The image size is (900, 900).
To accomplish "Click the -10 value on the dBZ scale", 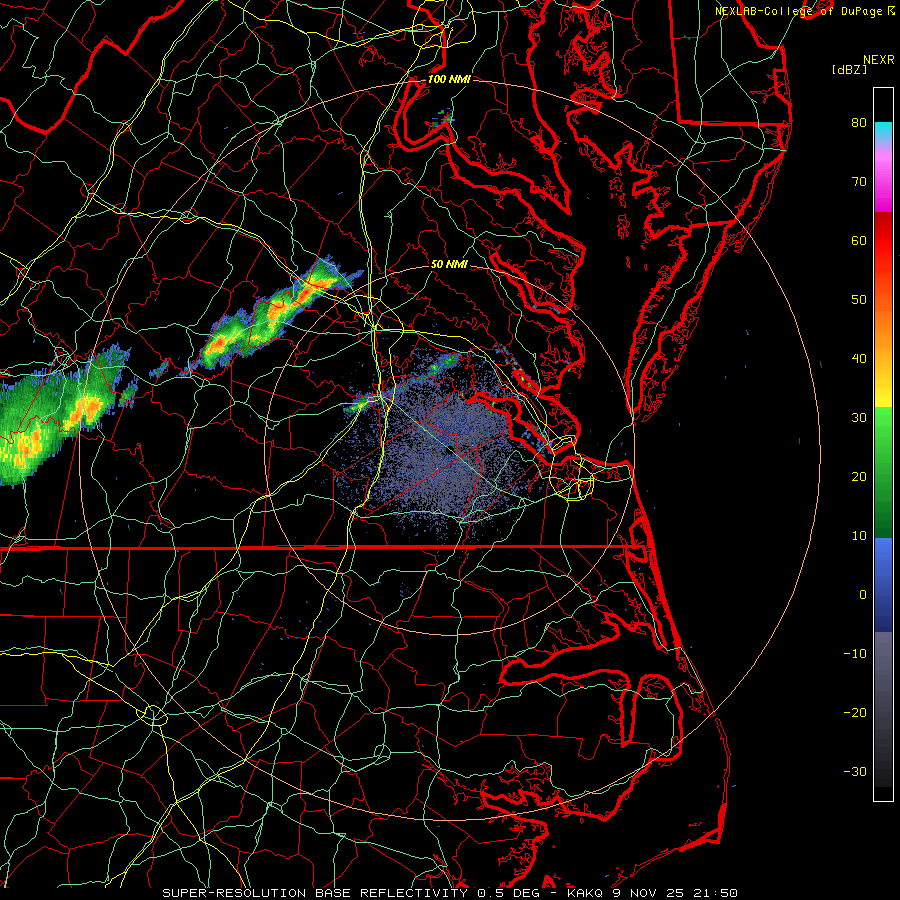I will (x=855, y=654).
